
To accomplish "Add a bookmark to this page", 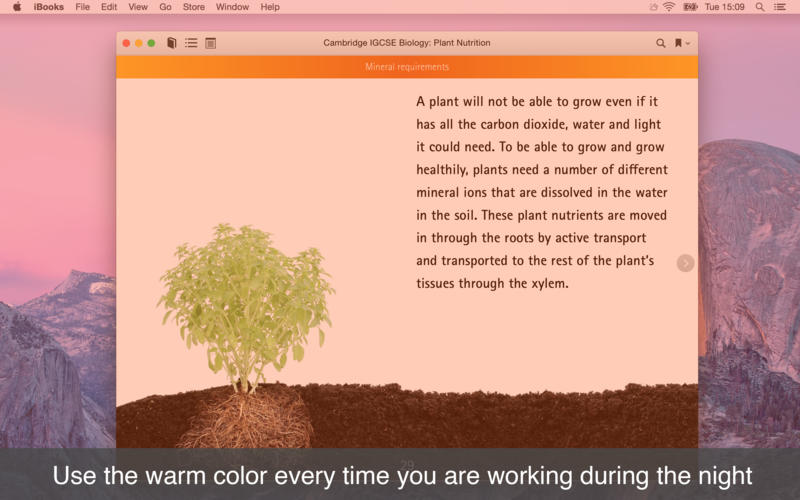I will [x=678, y=43].
